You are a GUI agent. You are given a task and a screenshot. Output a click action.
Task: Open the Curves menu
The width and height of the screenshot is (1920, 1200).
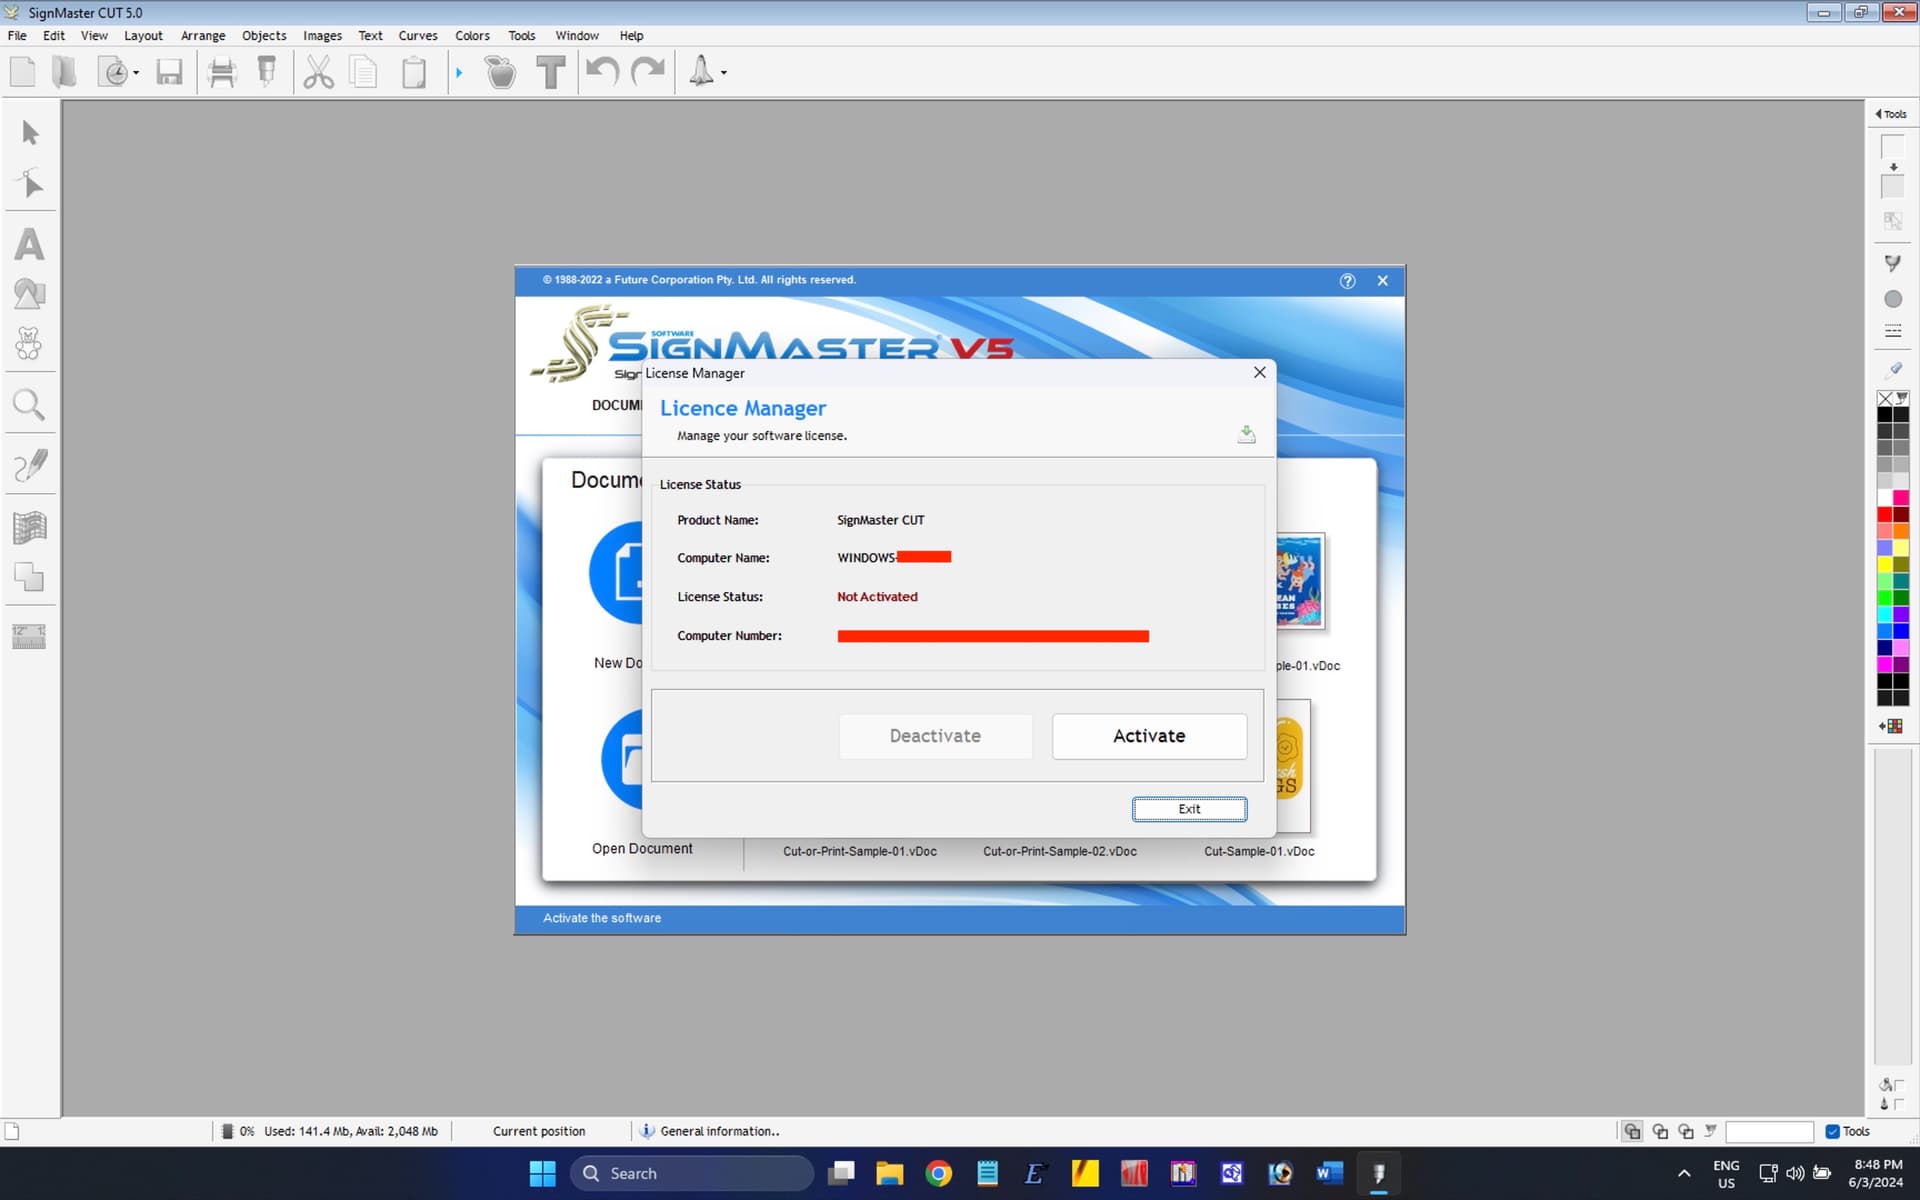(418, 35)
